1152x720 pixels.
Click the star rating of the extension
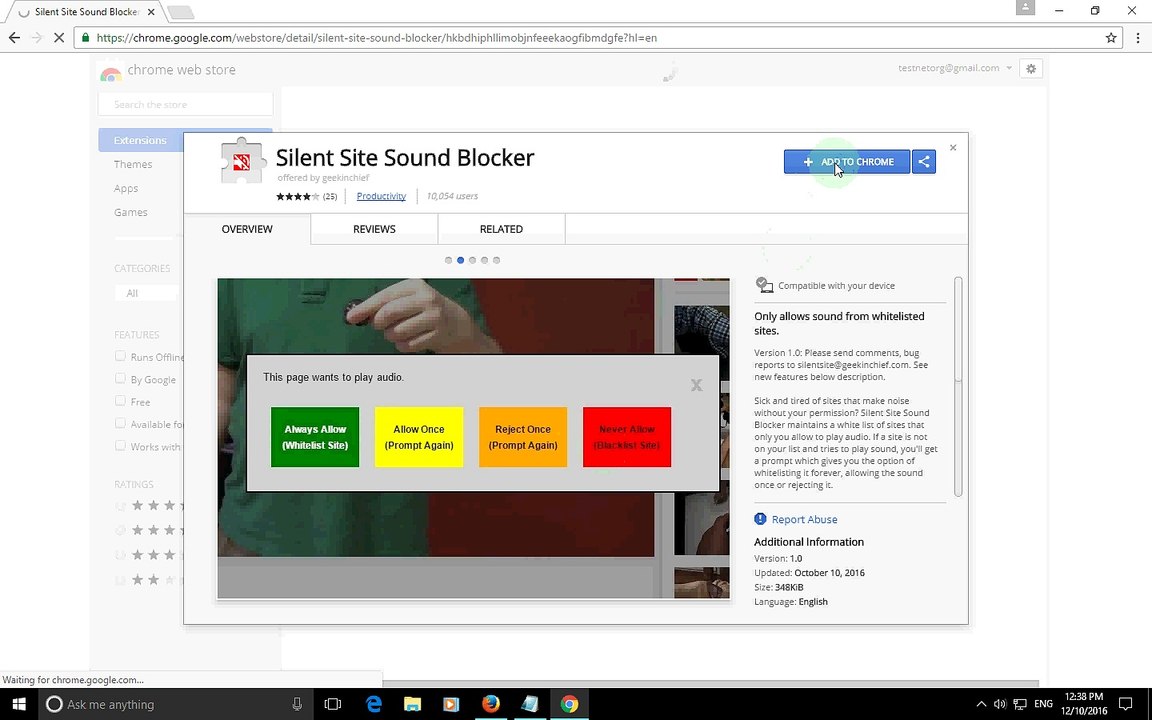(x=298, y=196)
